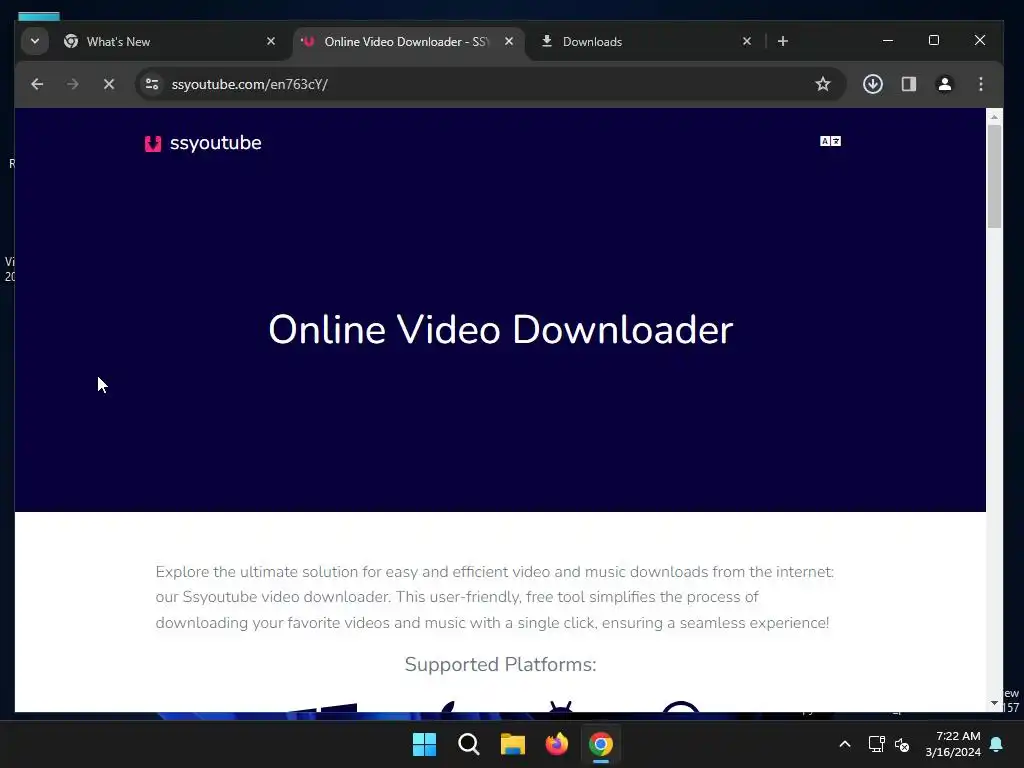Screen dimensions: 1024x768
Task: Click scrollbar up arrow
Action: pyautogui.click(x=994, y=117)
